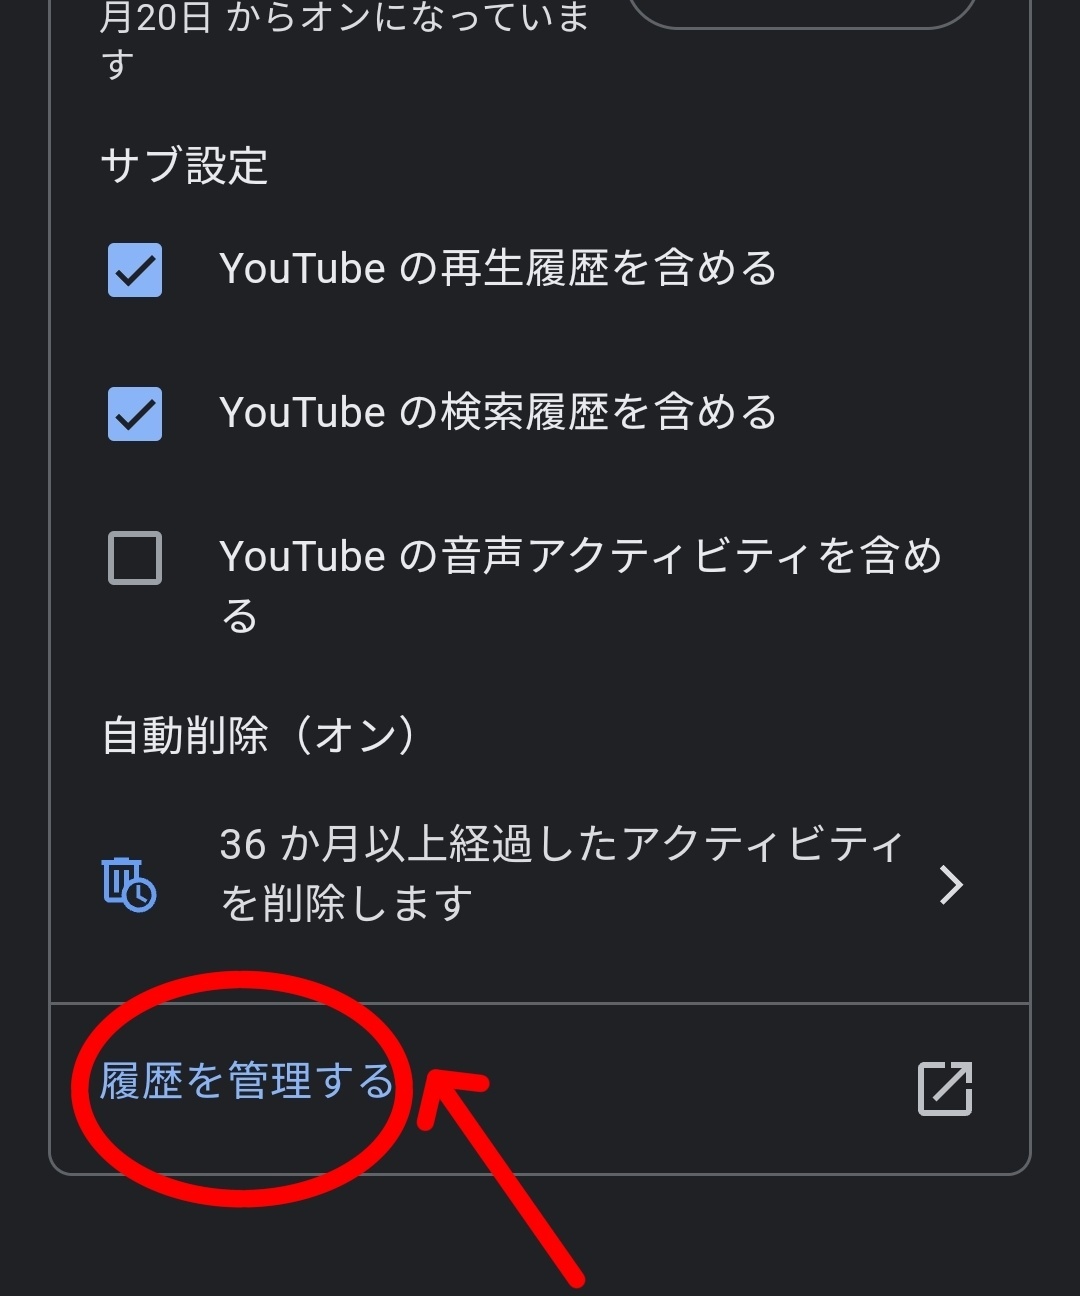Click the partially visible rounded button at top
Image resolution: width=1080 pixels, height=1296 pixels.
coord(802,13)
